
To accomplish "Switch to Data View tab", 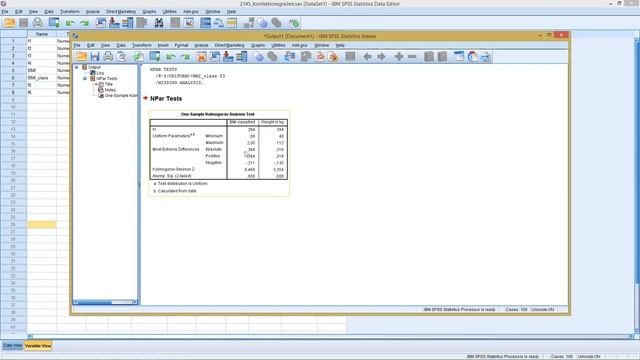I will [x=12, y=346].
